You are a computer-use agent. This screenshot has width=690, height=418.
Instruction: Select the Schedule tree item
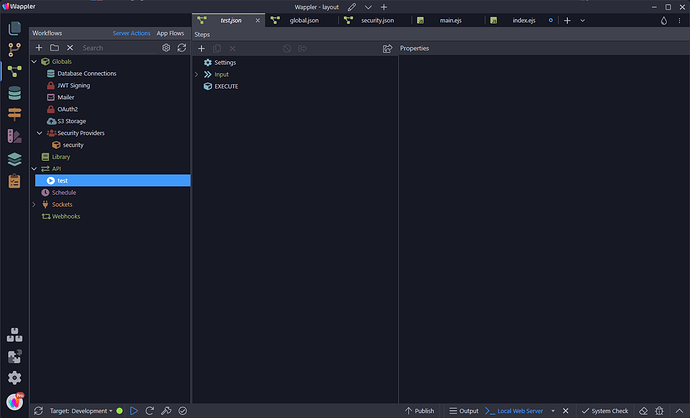pyautogui.click(x=64, y=192)
